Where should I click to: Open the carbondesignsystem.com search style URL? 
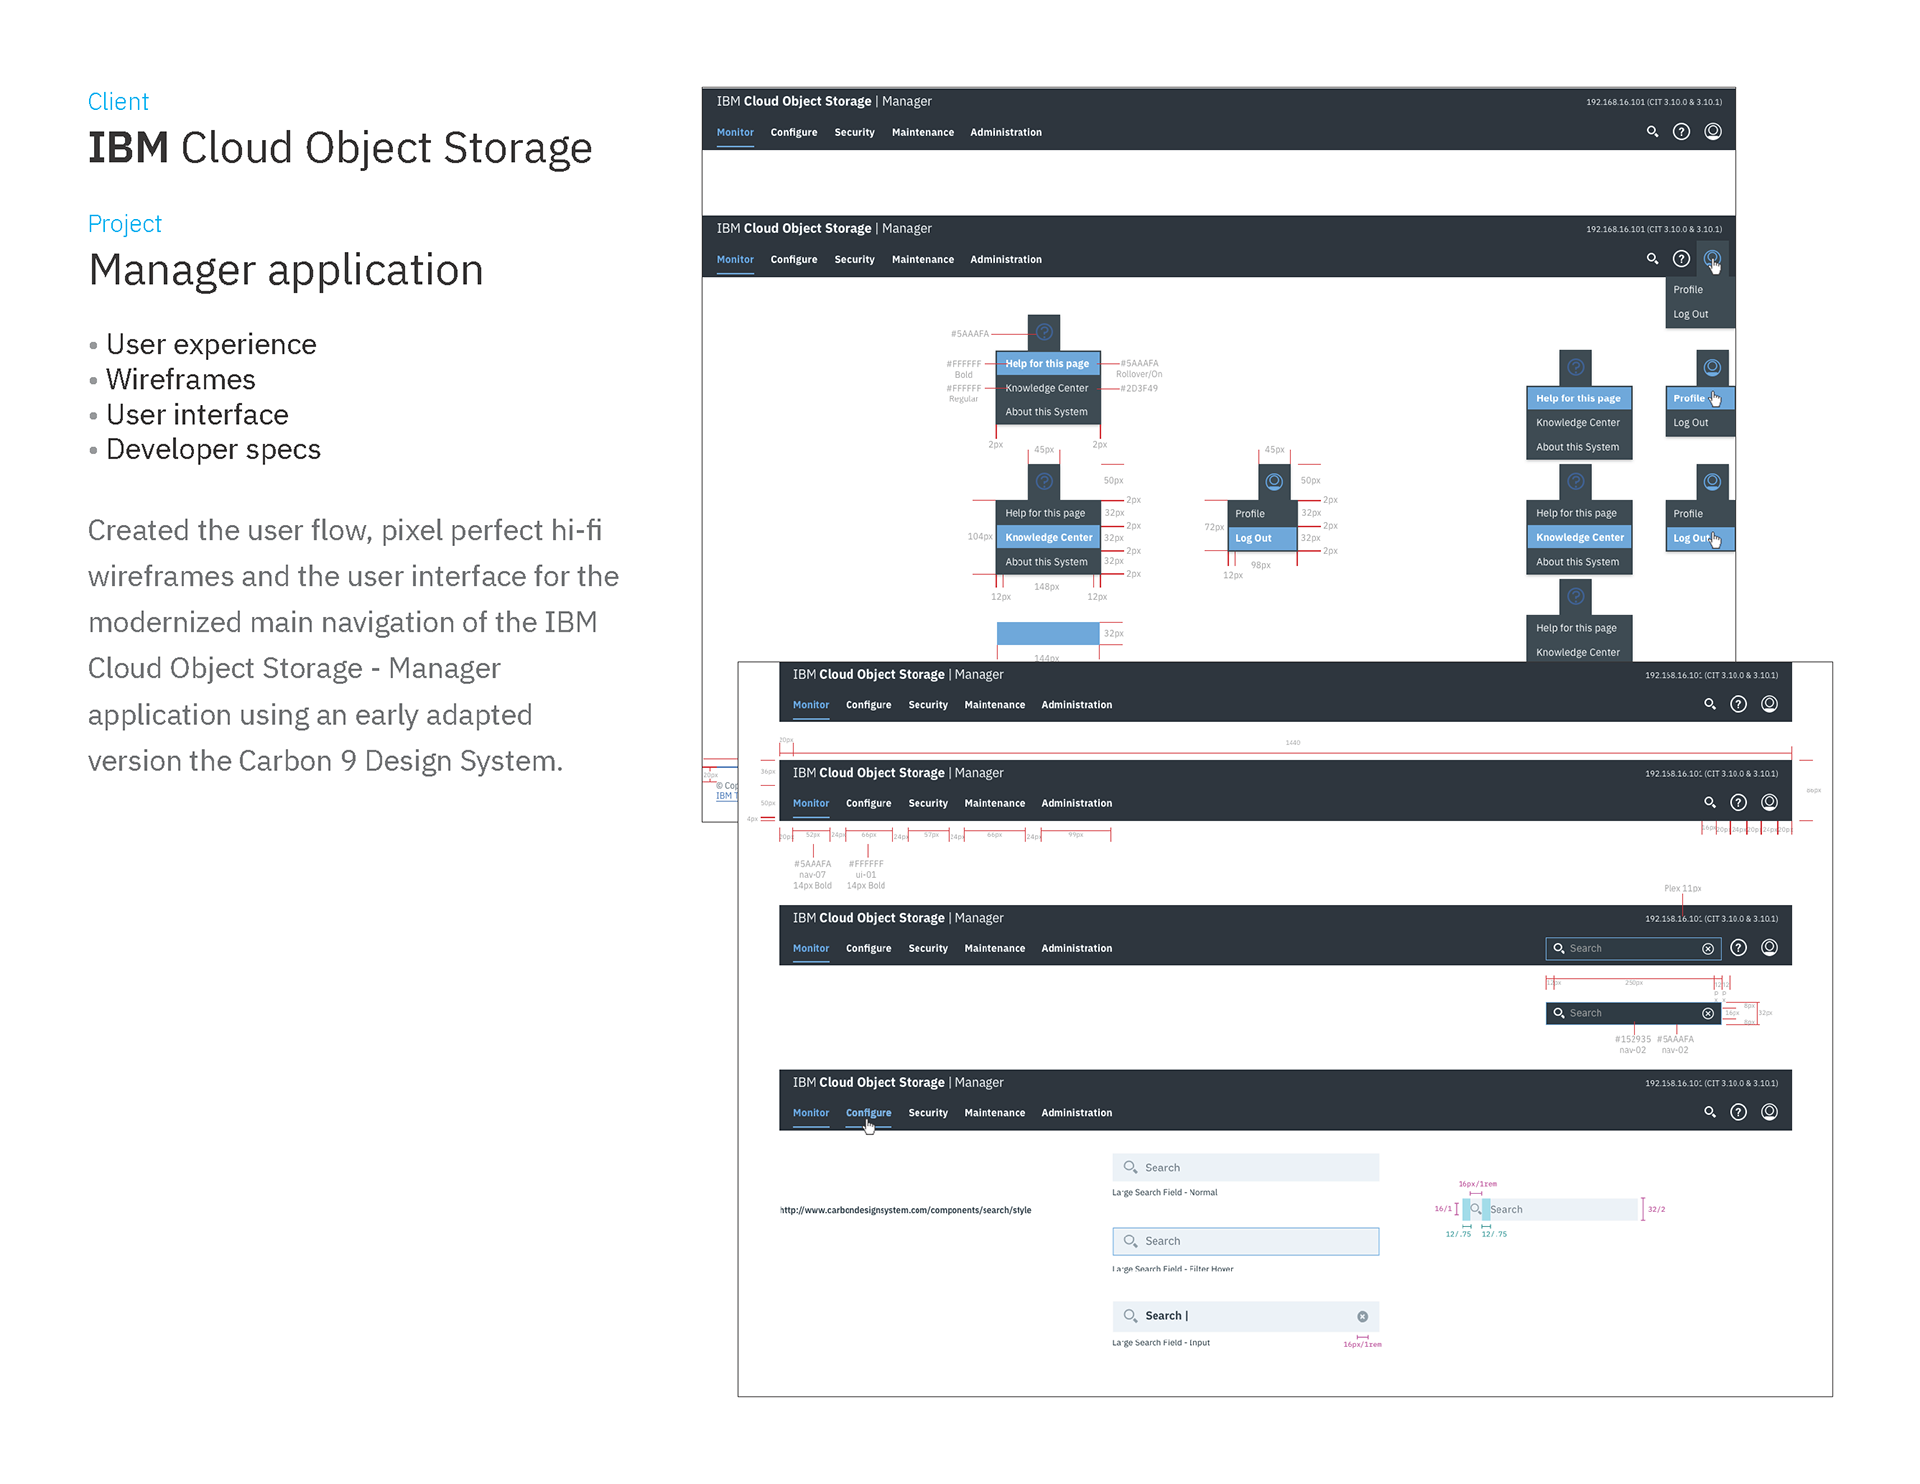905,1210
